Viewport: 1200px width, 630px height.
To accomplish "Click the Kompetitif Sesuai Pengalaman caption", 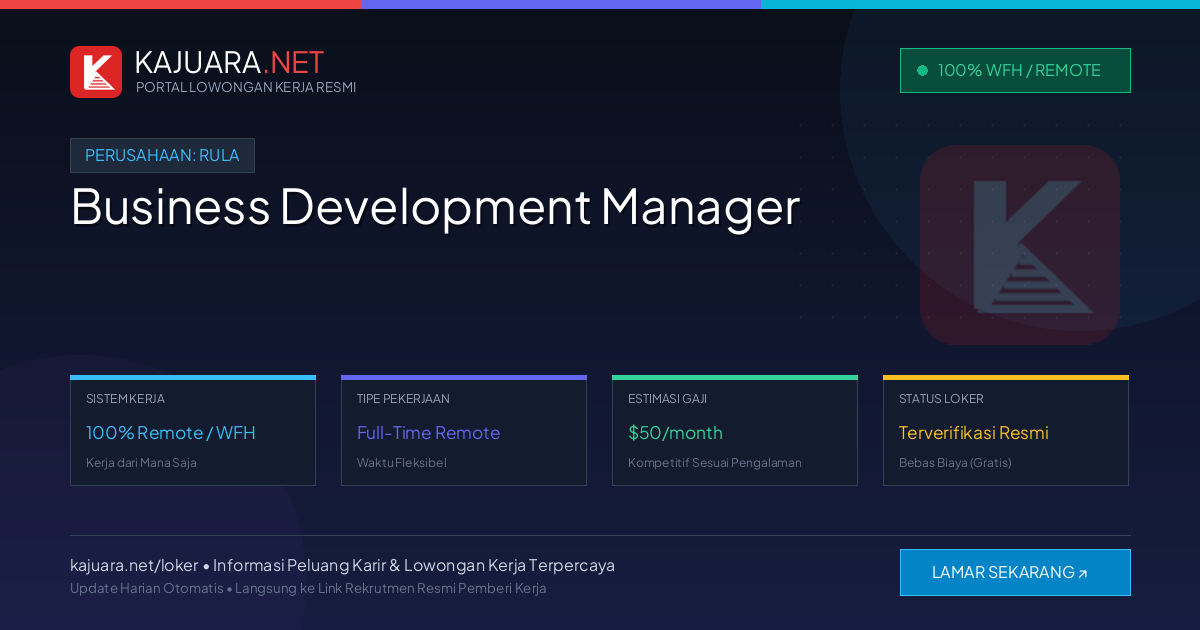I will [x=715, y=463].
